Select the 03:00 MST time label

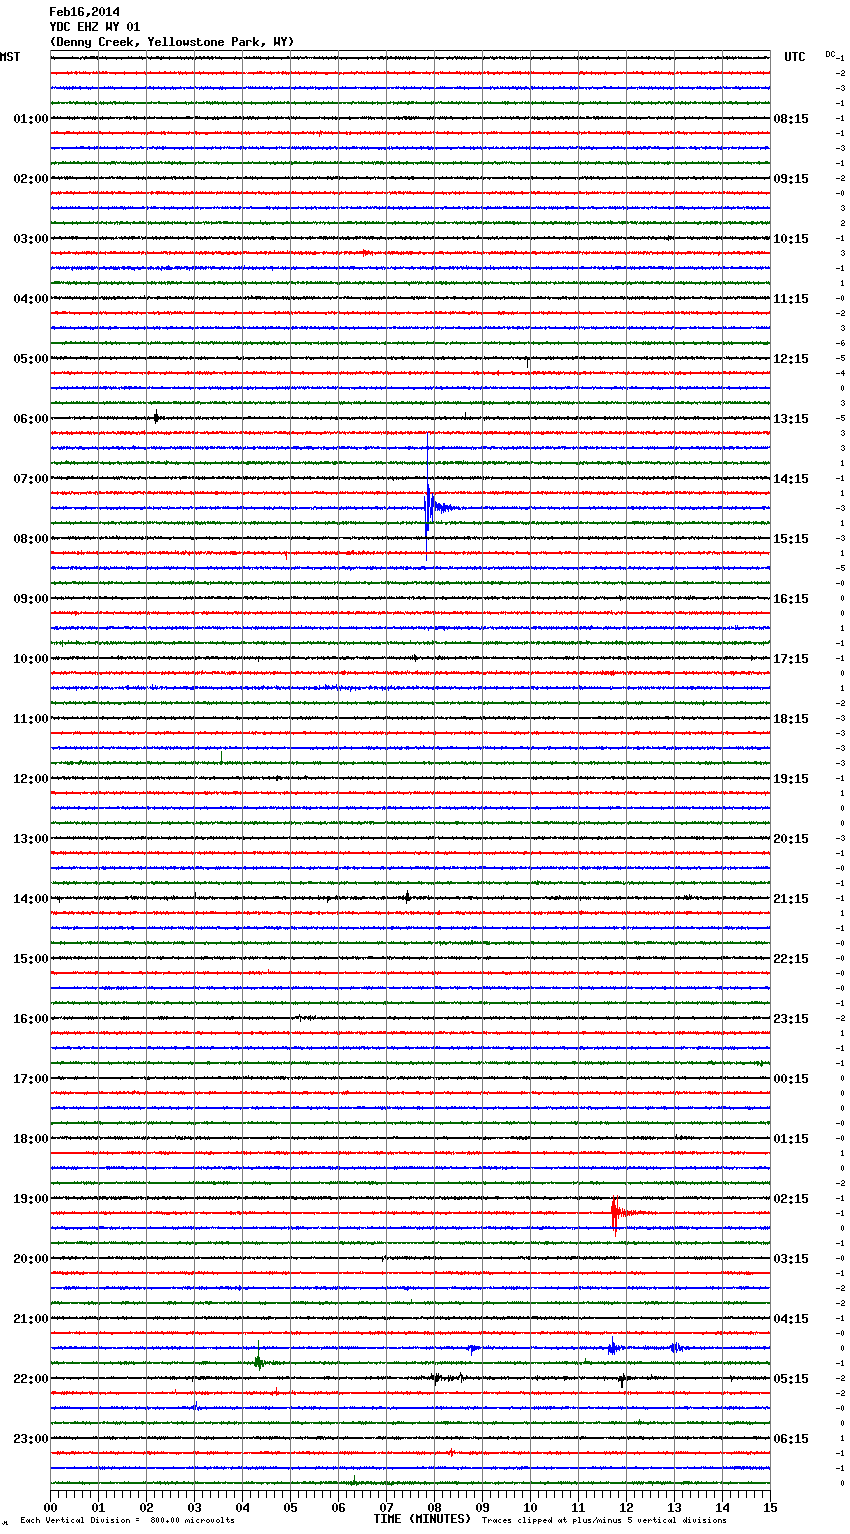31,239
